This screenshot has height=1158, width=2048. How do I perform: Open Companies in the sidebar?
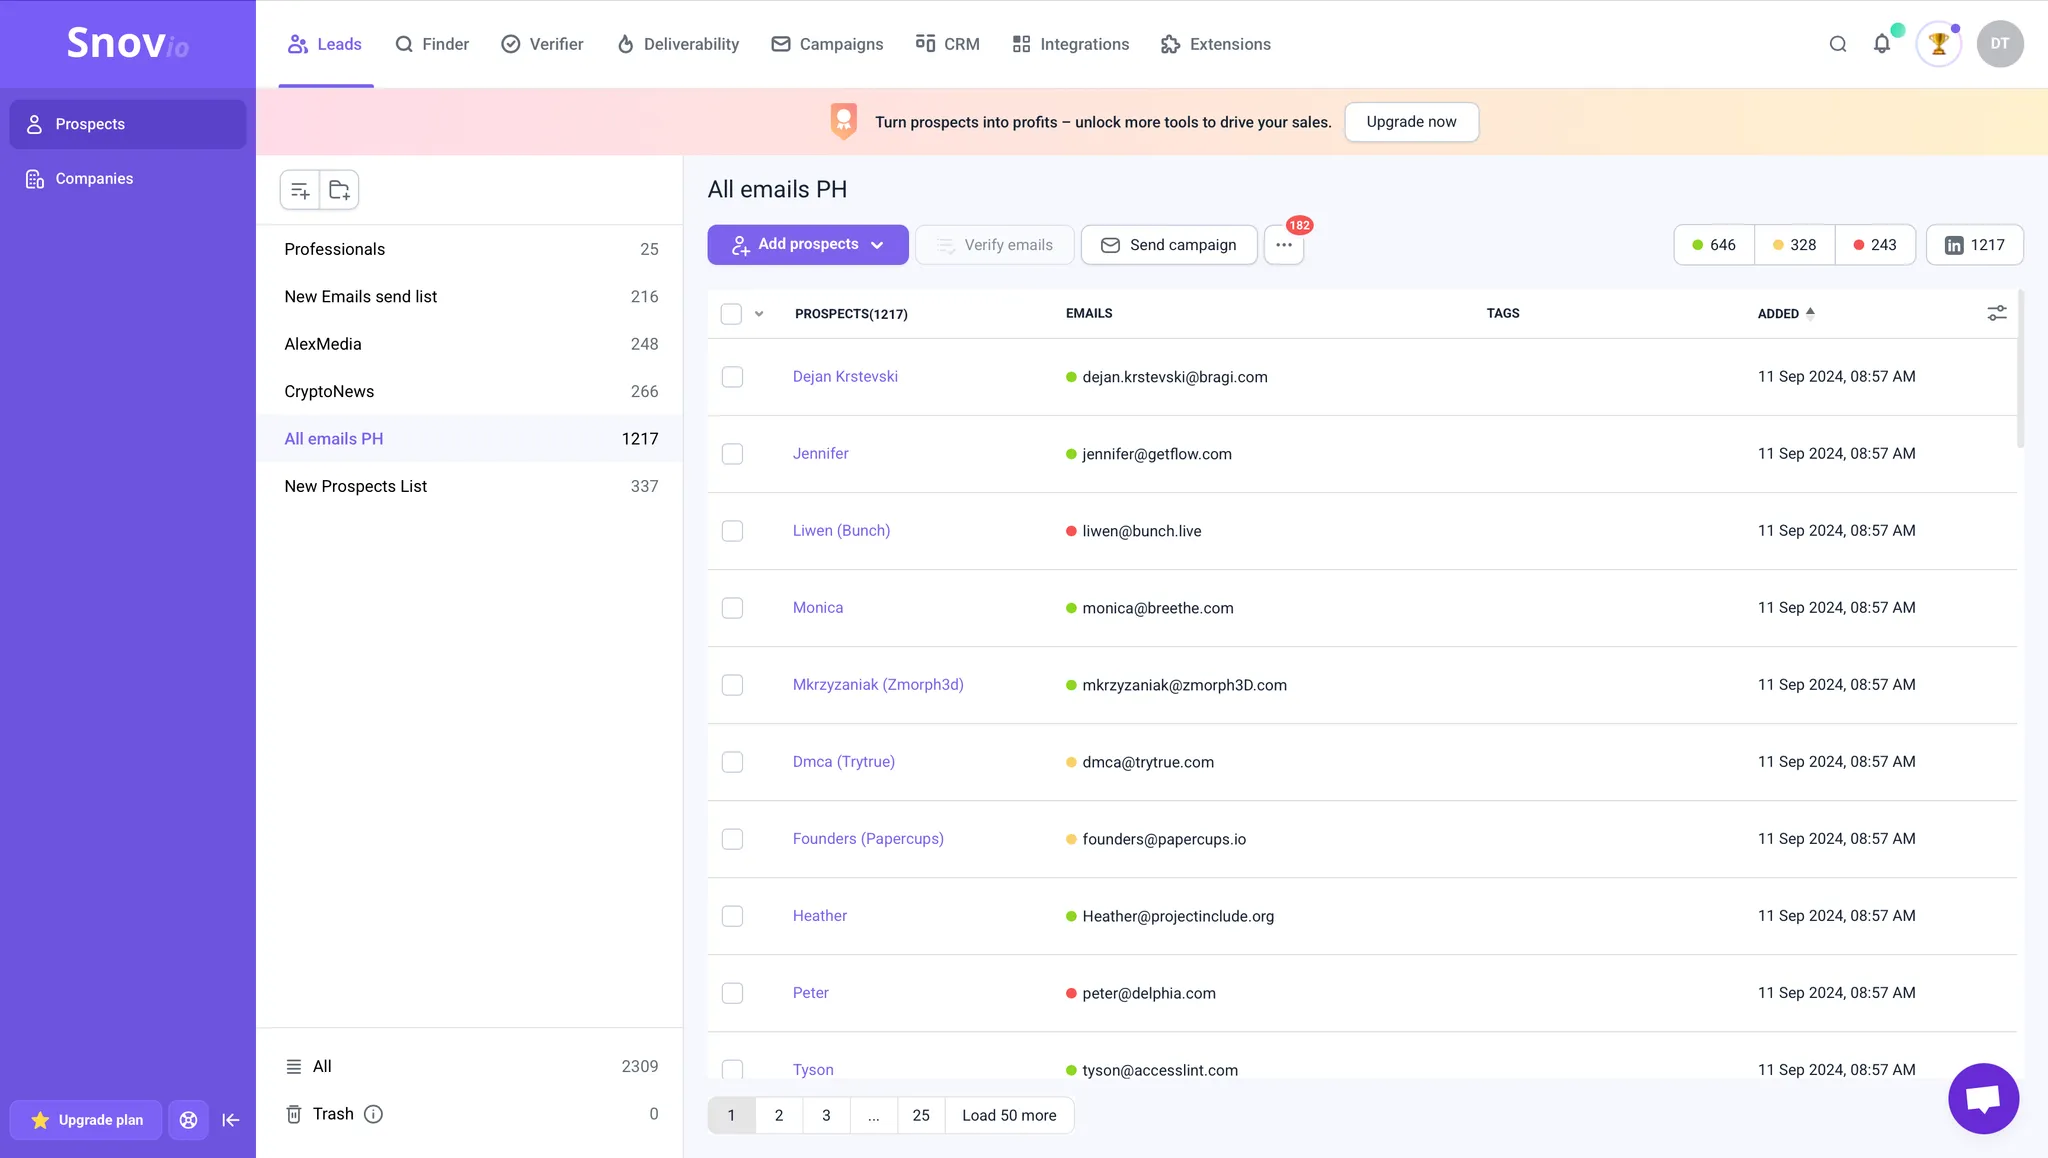click(128, 179)
